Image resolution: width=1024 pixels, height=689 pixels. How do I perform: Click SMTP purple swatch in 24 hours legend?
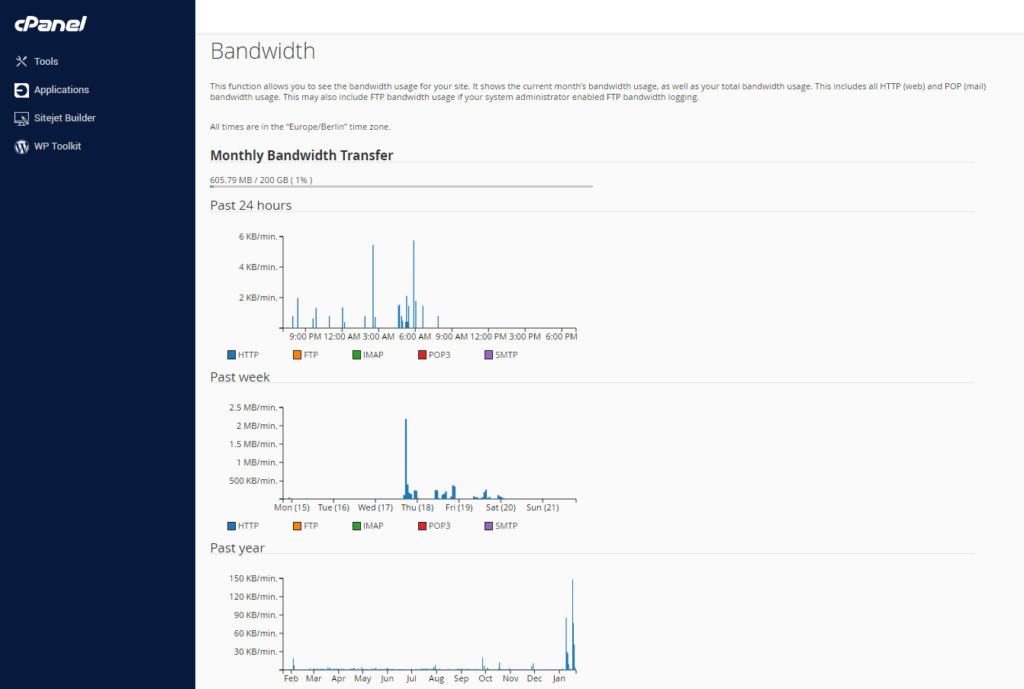pyautogui.click(x=488, y=355)
